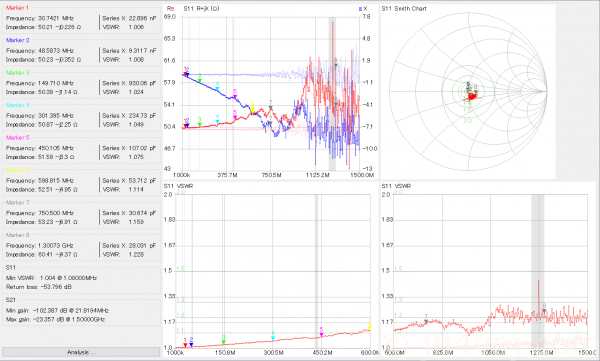Pick yellow marker 6 on R+jX chart
The height and width of the screenshot is (361, 600).
(253, 111)
